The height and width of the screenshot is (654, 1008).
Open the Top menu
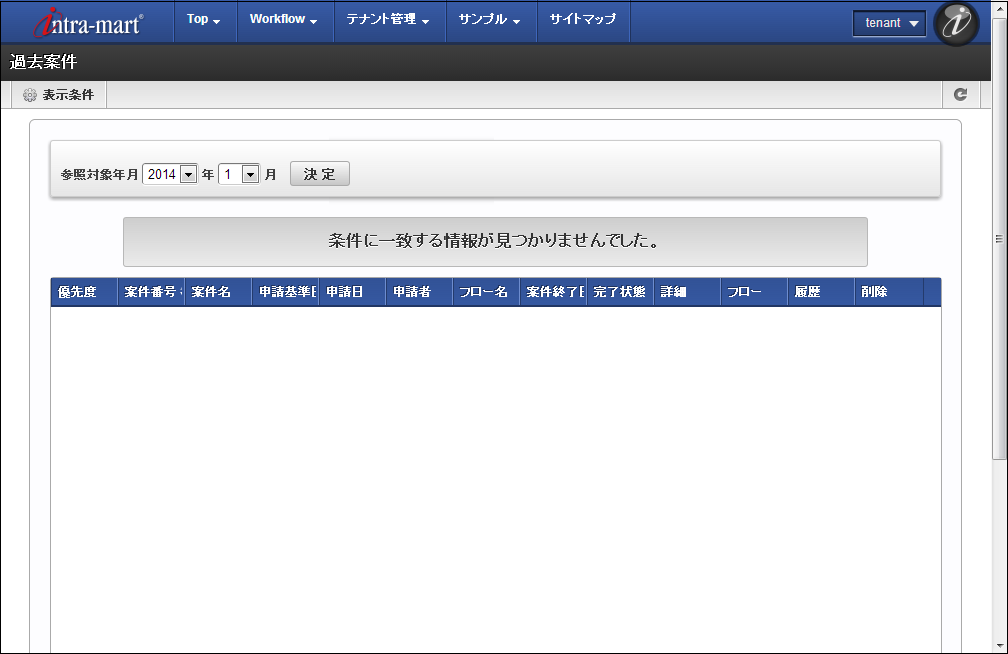tap(203, 20)
